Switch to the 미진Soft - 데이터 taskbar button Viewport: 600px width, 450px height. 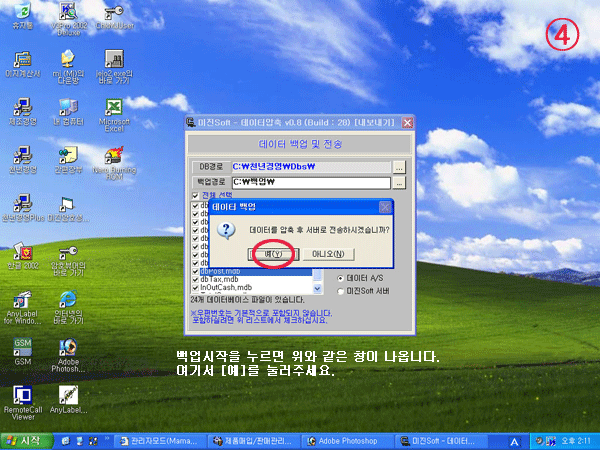pyautogui.click(x=440, y=441)
